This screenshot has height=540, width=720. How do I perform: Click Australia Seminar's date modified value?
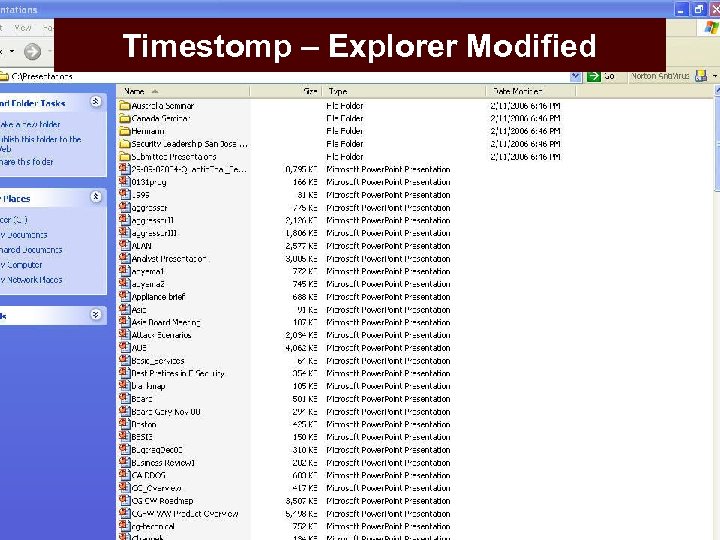(525, 106)
